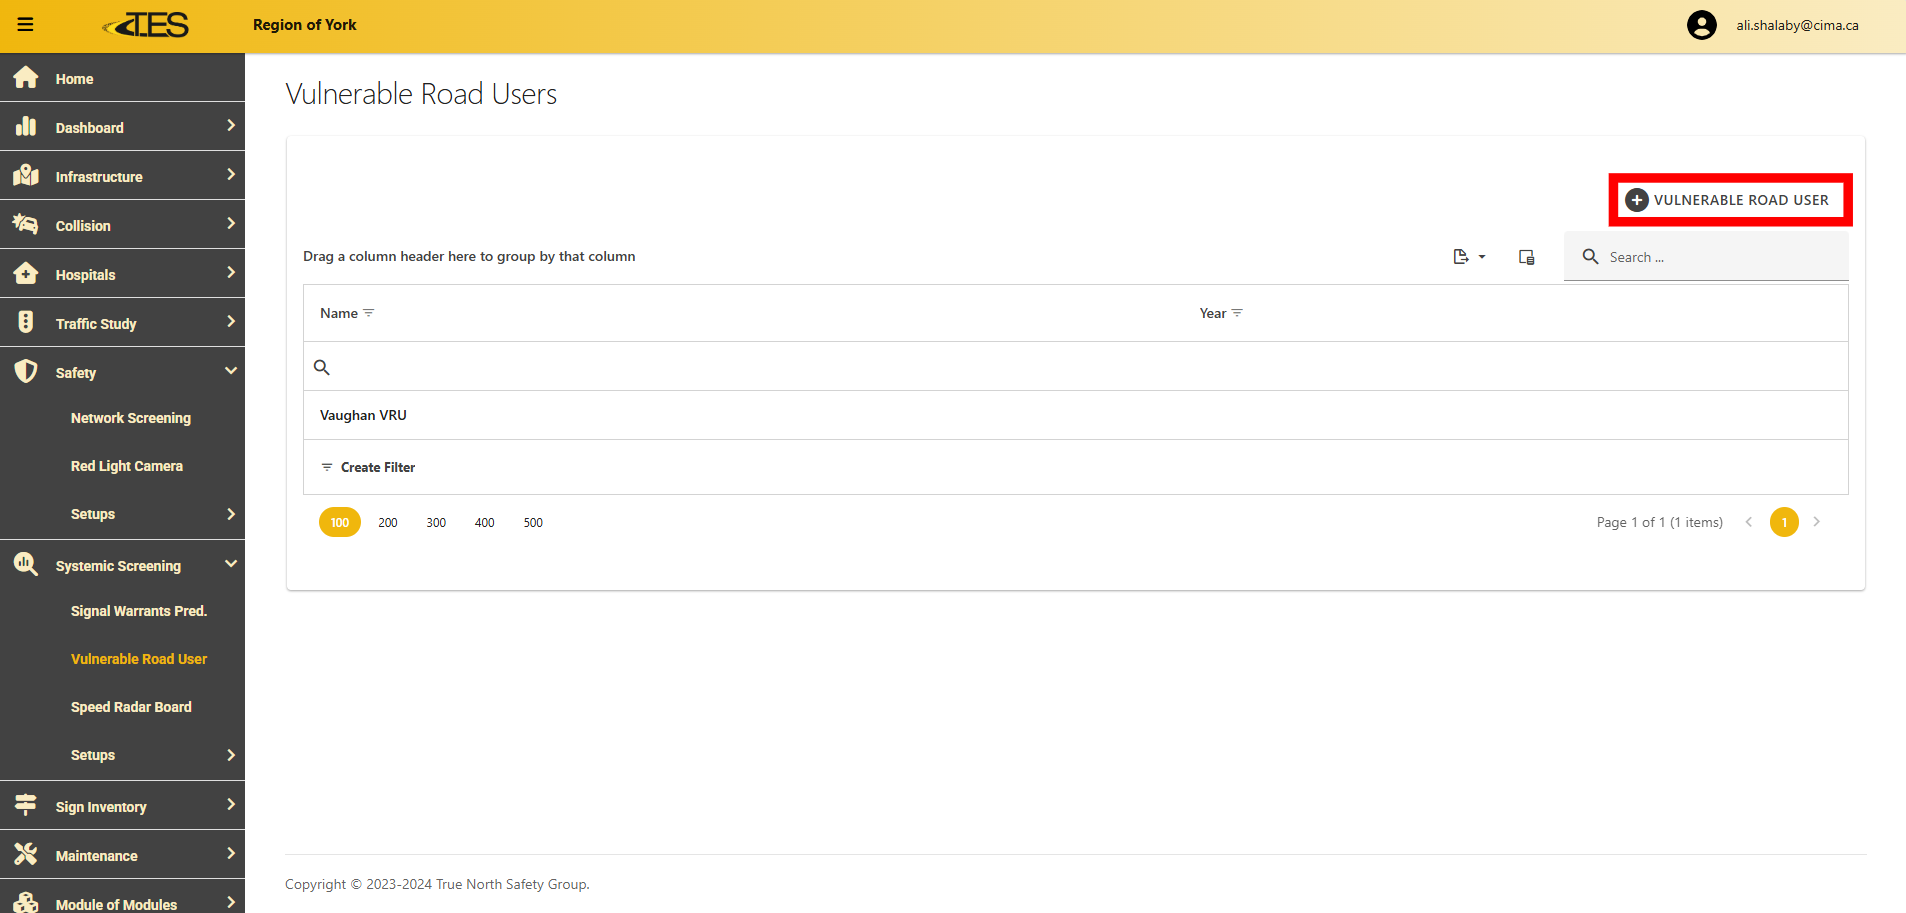Expand the Sign Inventory submenu chevron
This screenshot has width=1906, height=913.
click(x=231, y=805)
